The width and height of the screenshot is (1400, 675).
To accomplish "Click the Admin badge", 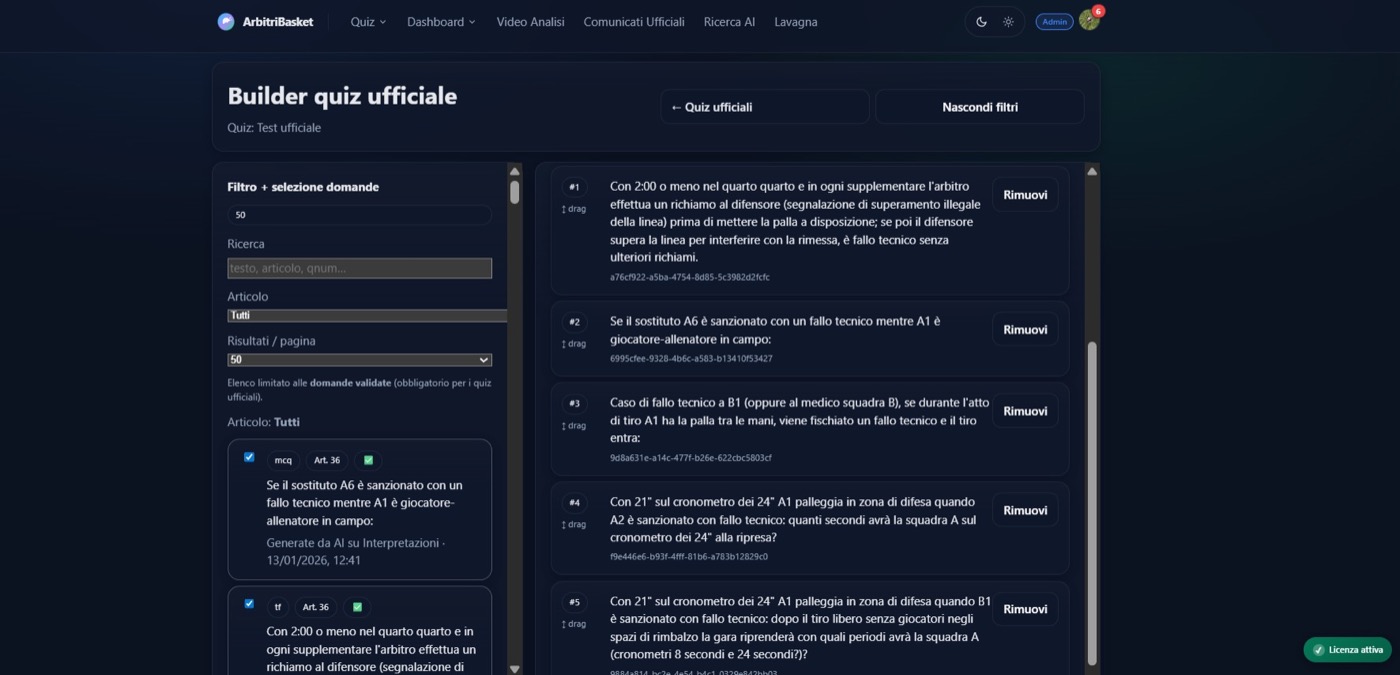I will tap(1054, 21).
